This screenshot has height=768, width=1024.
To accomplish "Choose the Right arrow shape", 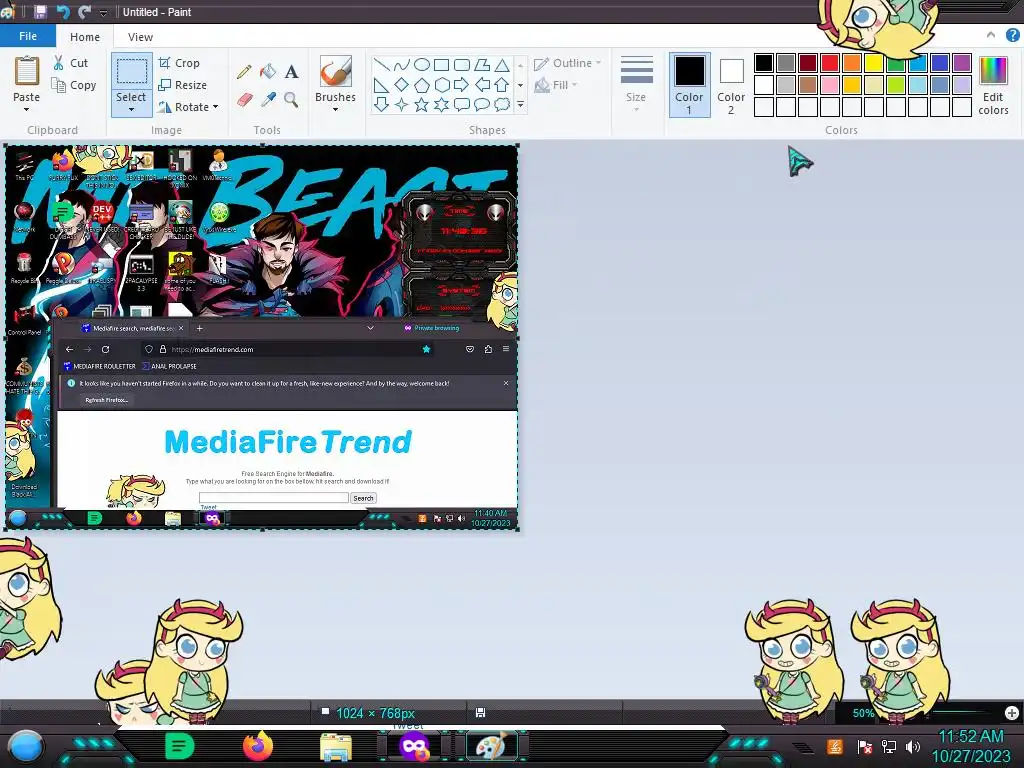I will point(462,85).
